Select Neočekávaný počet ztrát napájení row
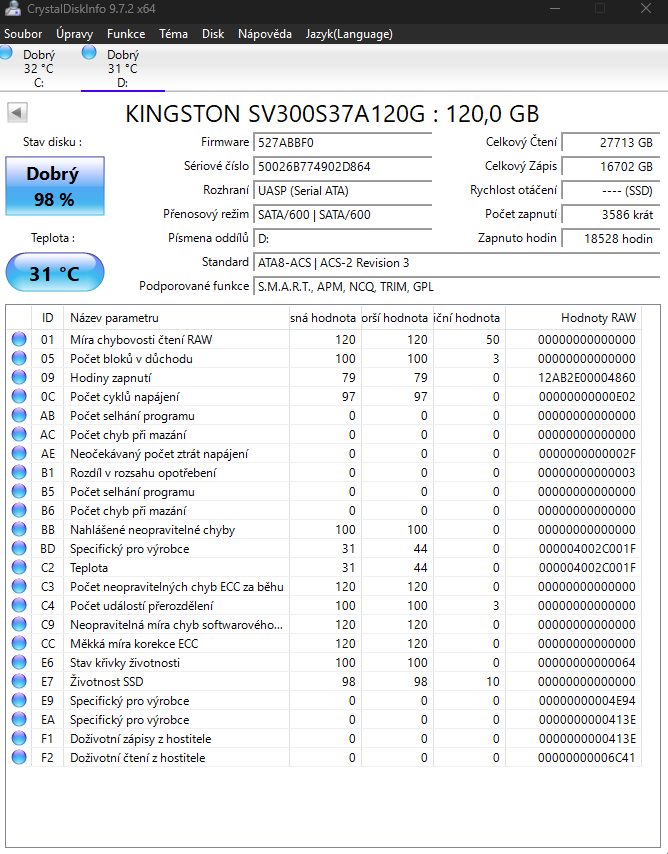The height and width of the screenshot is (854, 668). [x=324, y=454]
